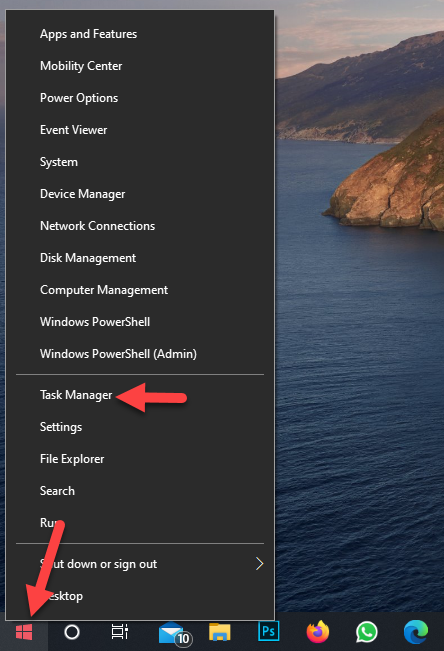Open Device Manager entry
Image resolution: width=444 pixels, height=651 pixels.
pyautogui.click(x=82, y=194)
